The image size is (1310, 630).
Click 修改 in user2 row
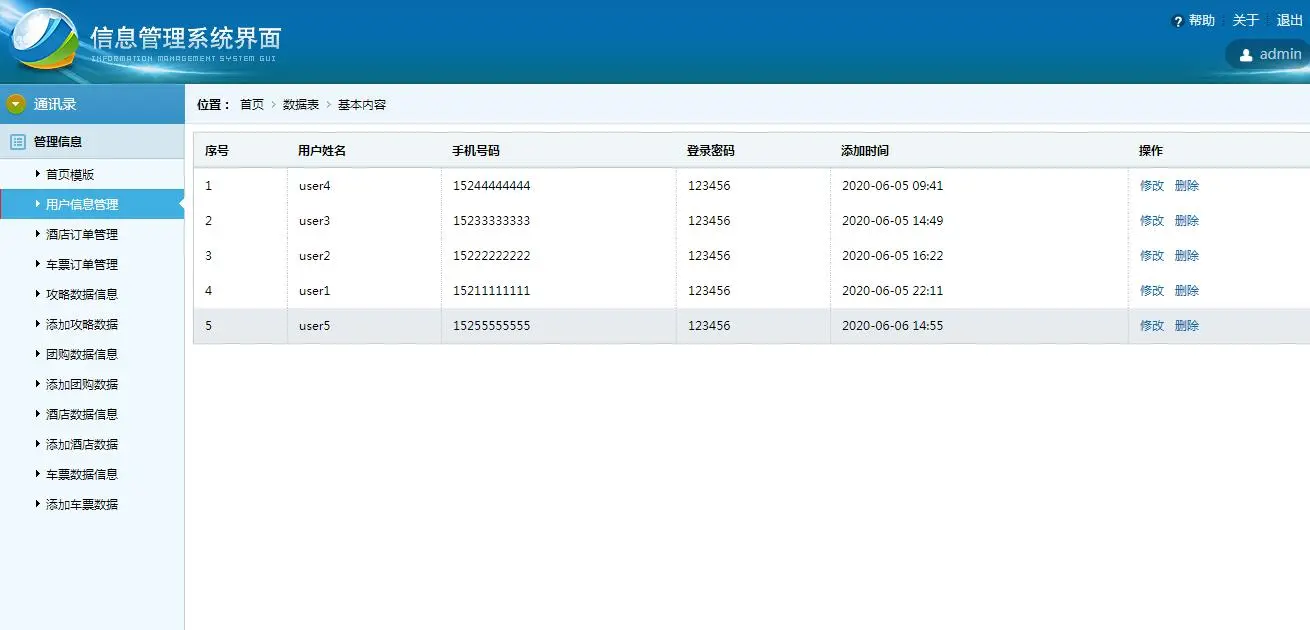pos(1152,255)
